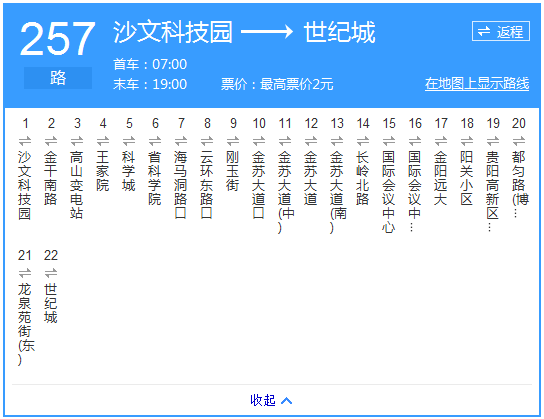This screenshot has width=544, height=419.
Task: Click the transfer icon above stop 刚玉街
Action: [233, 141]
